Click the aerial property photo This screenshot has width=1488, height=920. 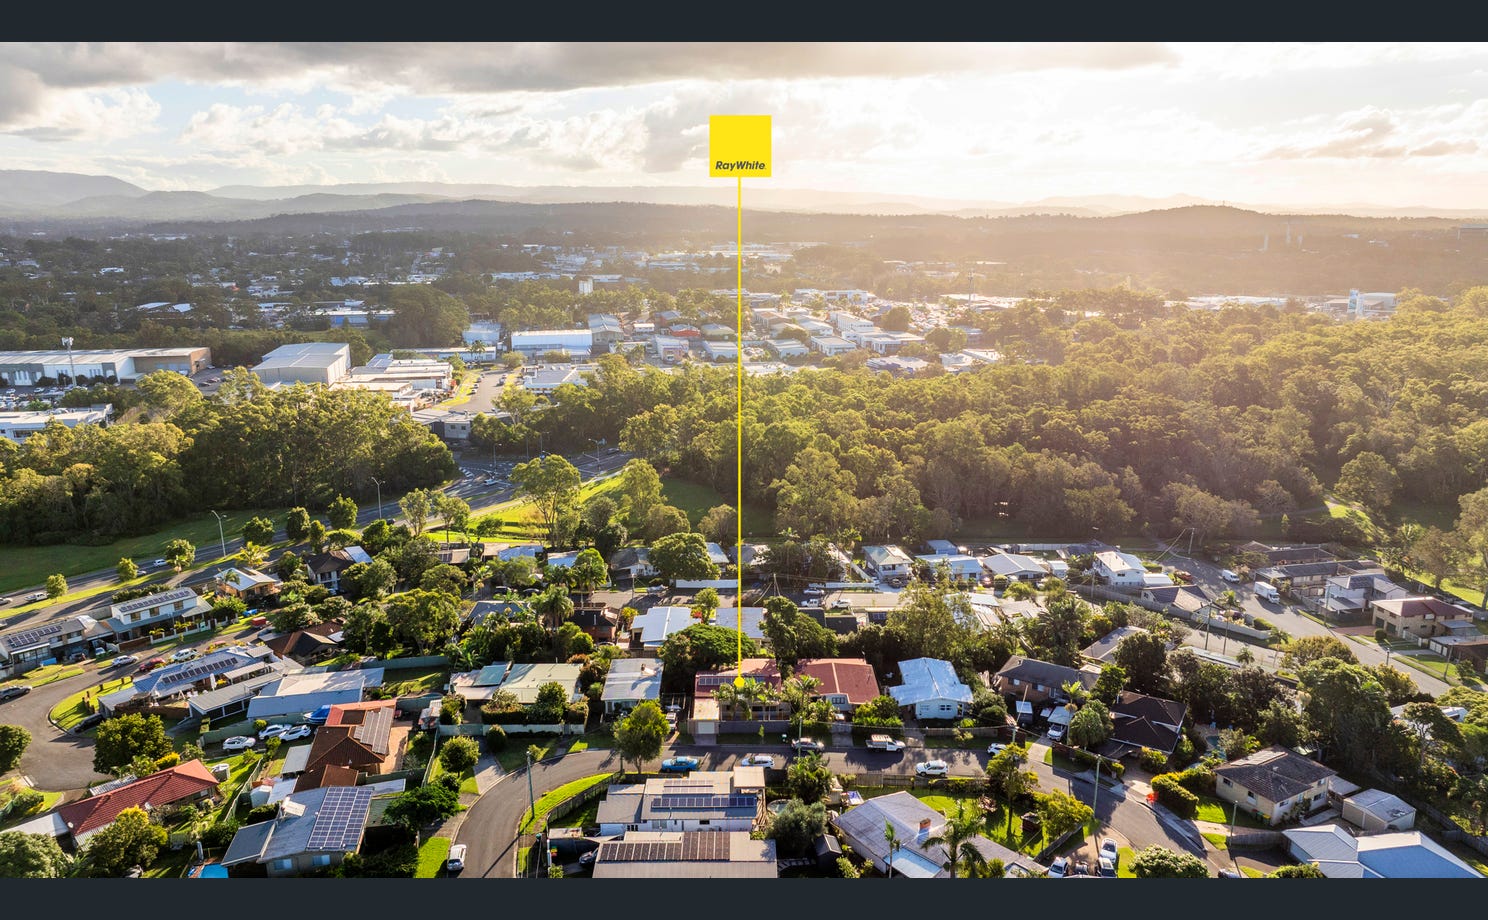pos(744,460)
